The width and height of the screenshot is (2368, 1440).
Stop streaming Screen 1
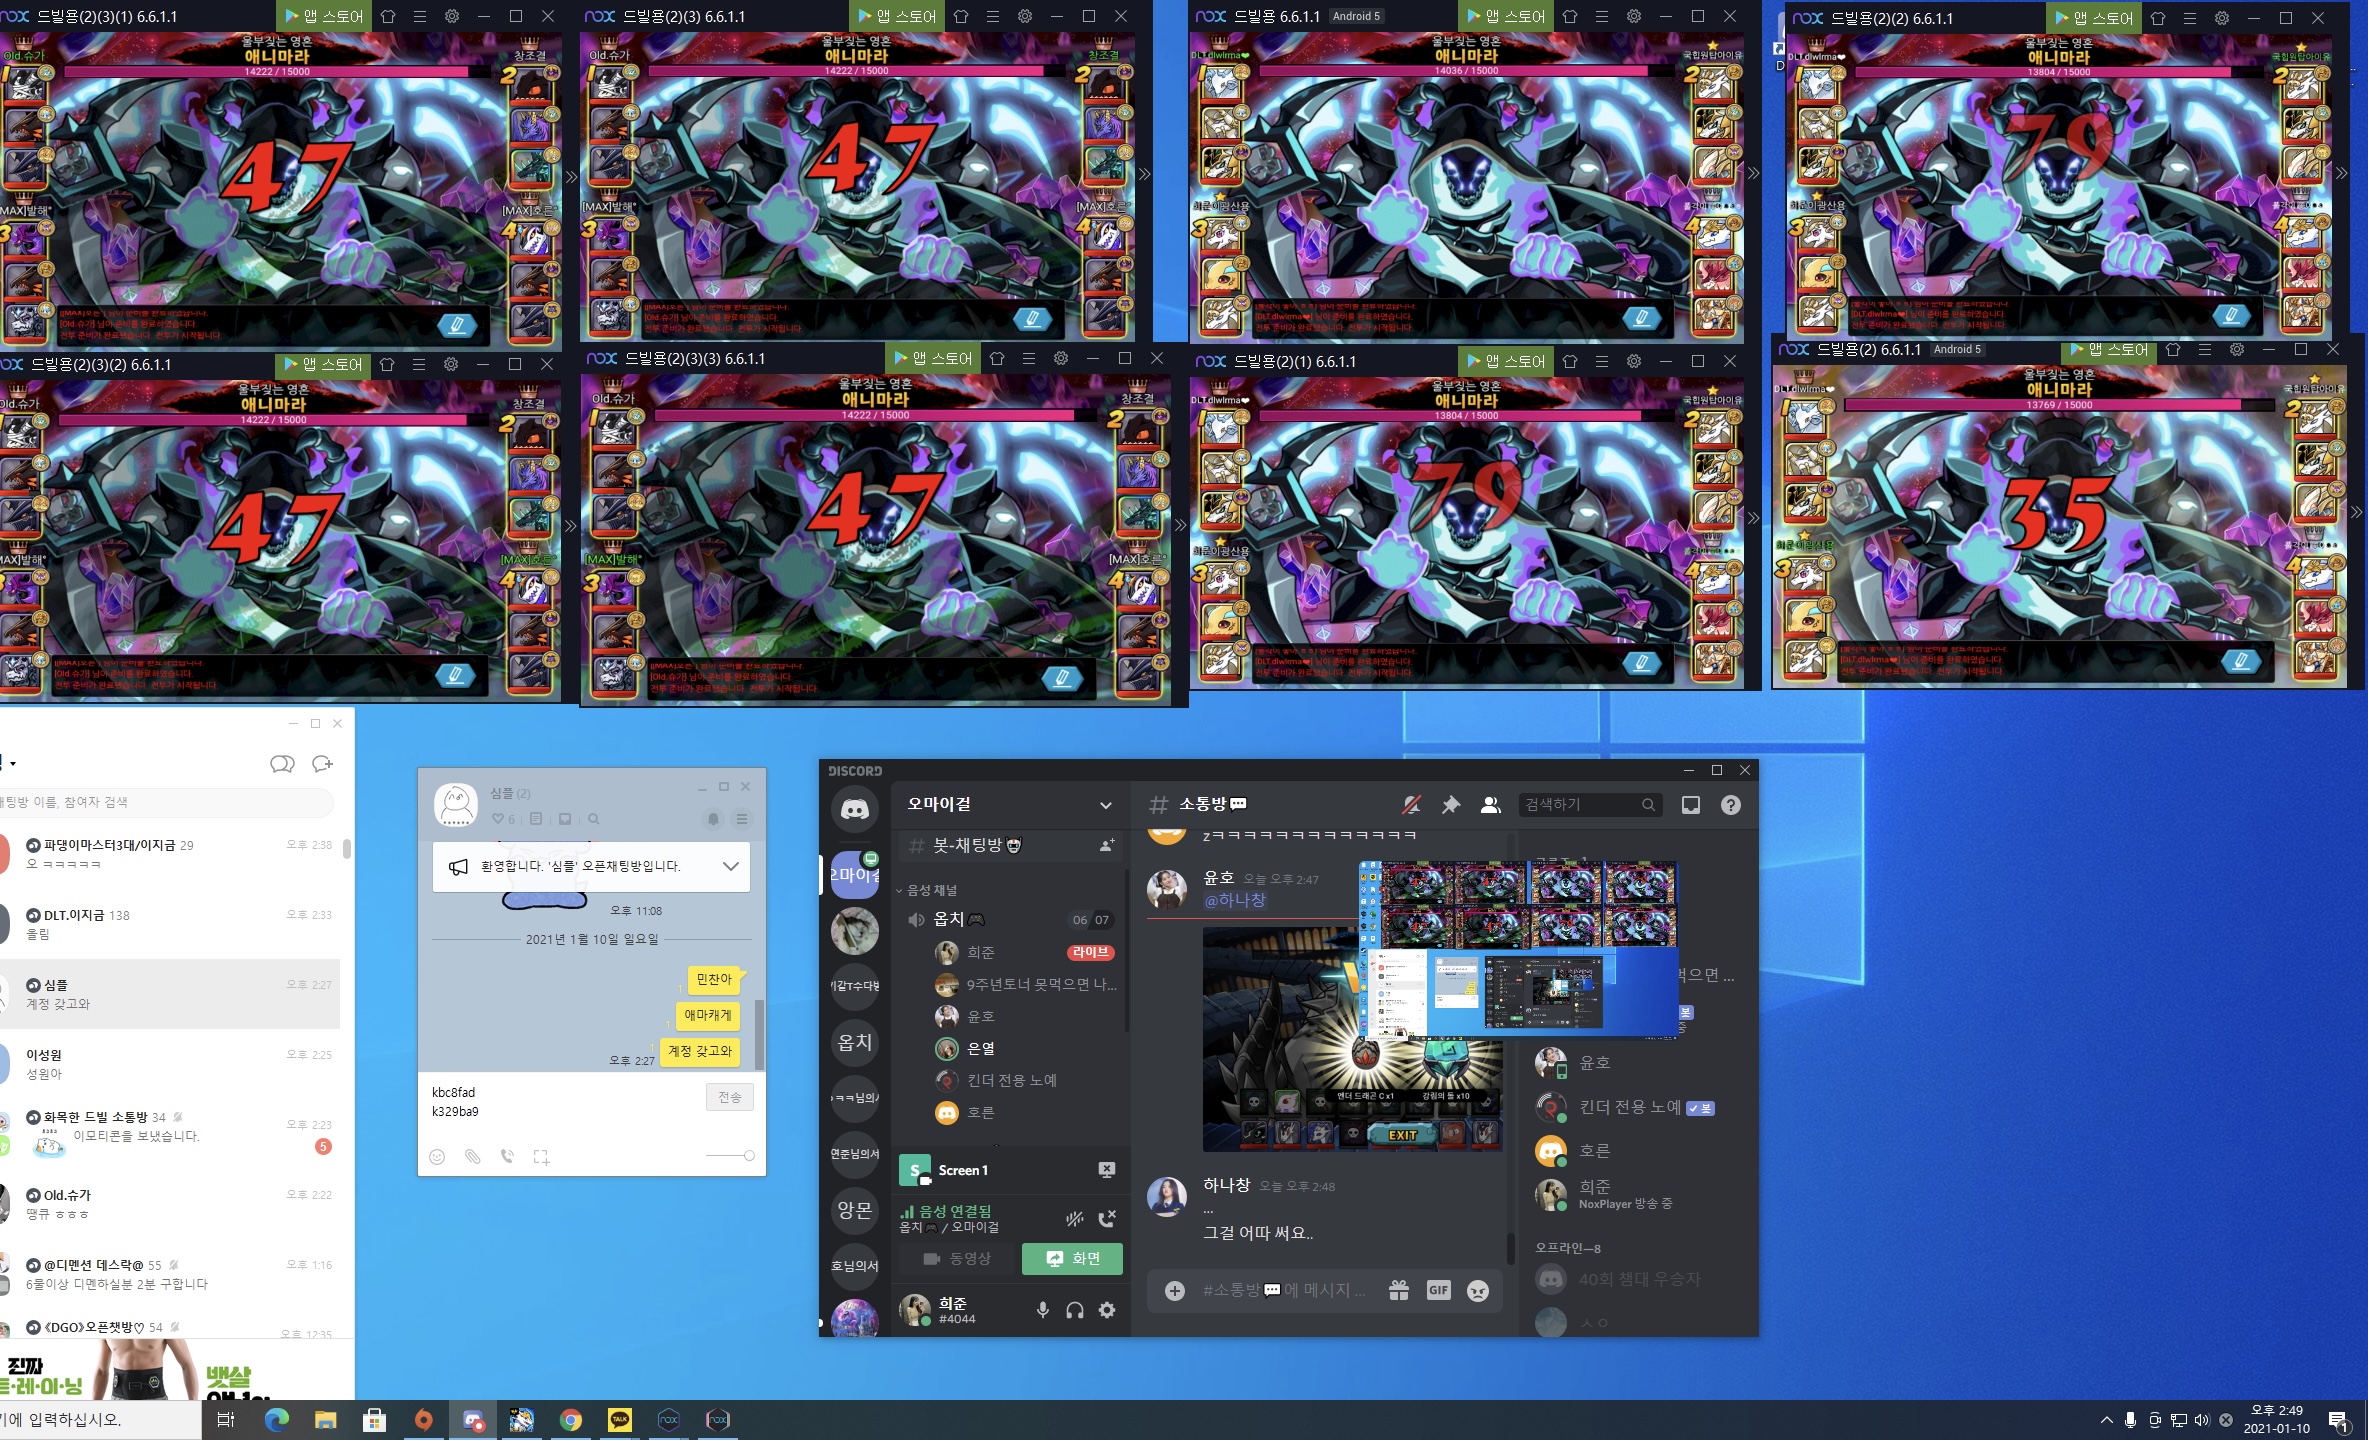click(x=1107, y=1170)
